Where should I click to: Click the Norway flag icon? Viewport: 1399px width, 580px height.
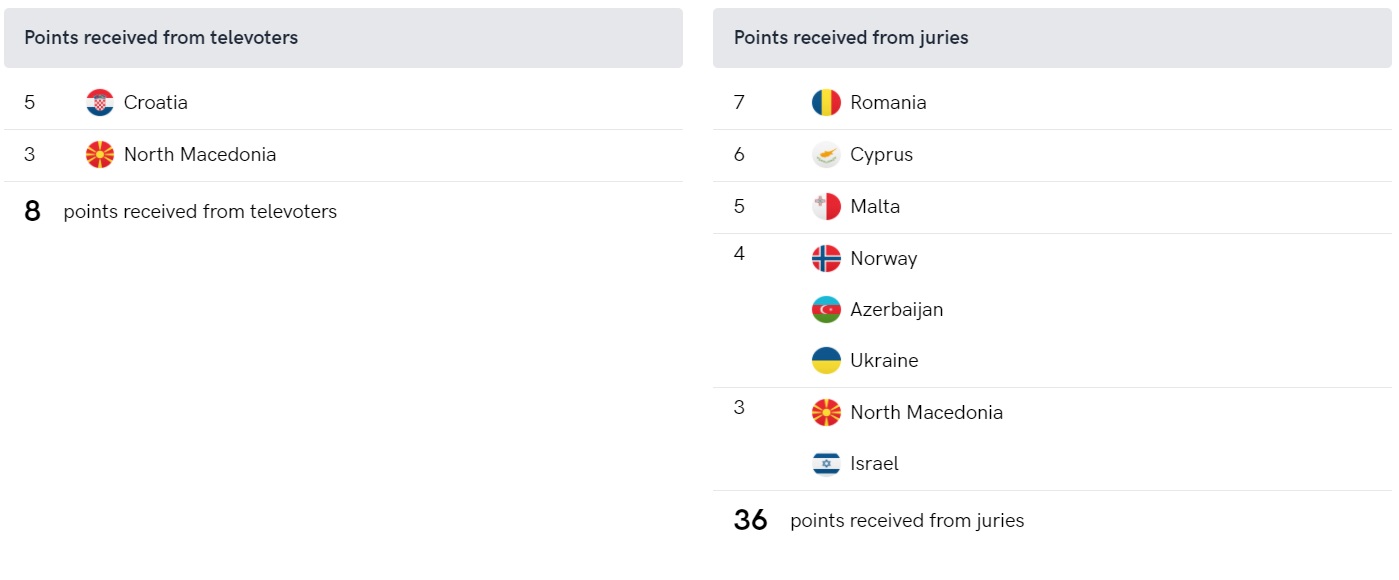tap(826, 258)
